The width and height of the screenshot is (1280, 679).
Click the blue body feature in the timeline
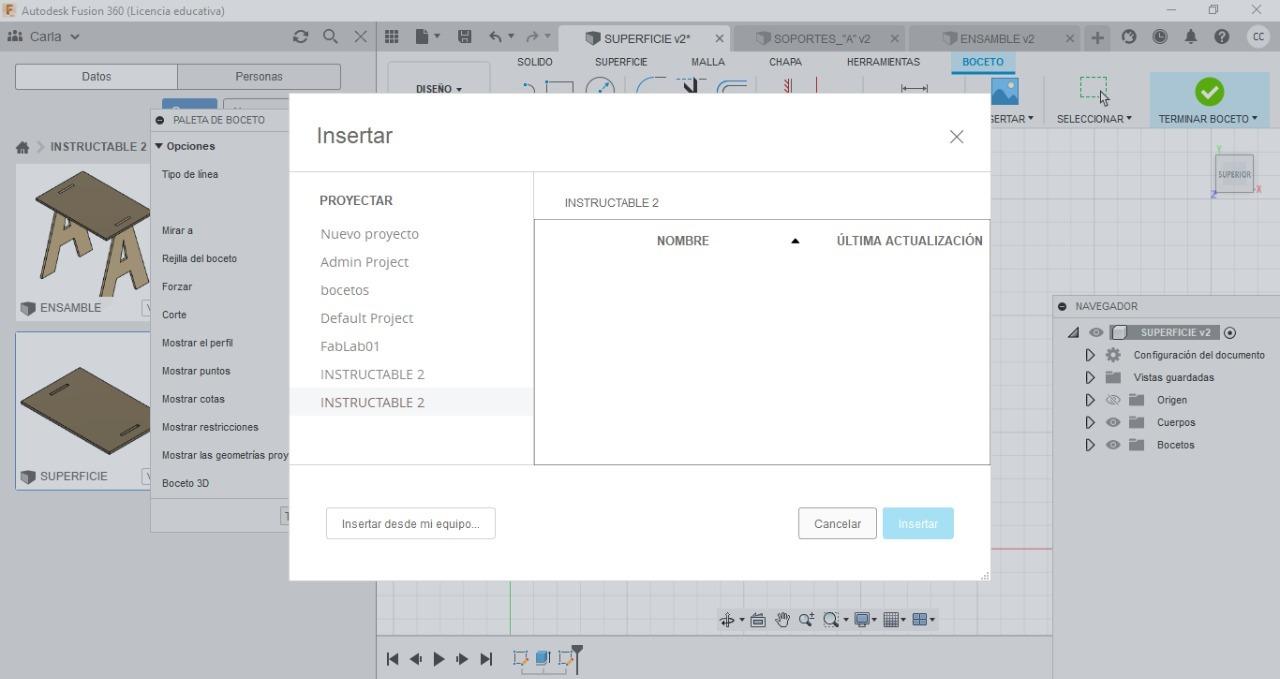pyautogui.click(x=543, y=658)
